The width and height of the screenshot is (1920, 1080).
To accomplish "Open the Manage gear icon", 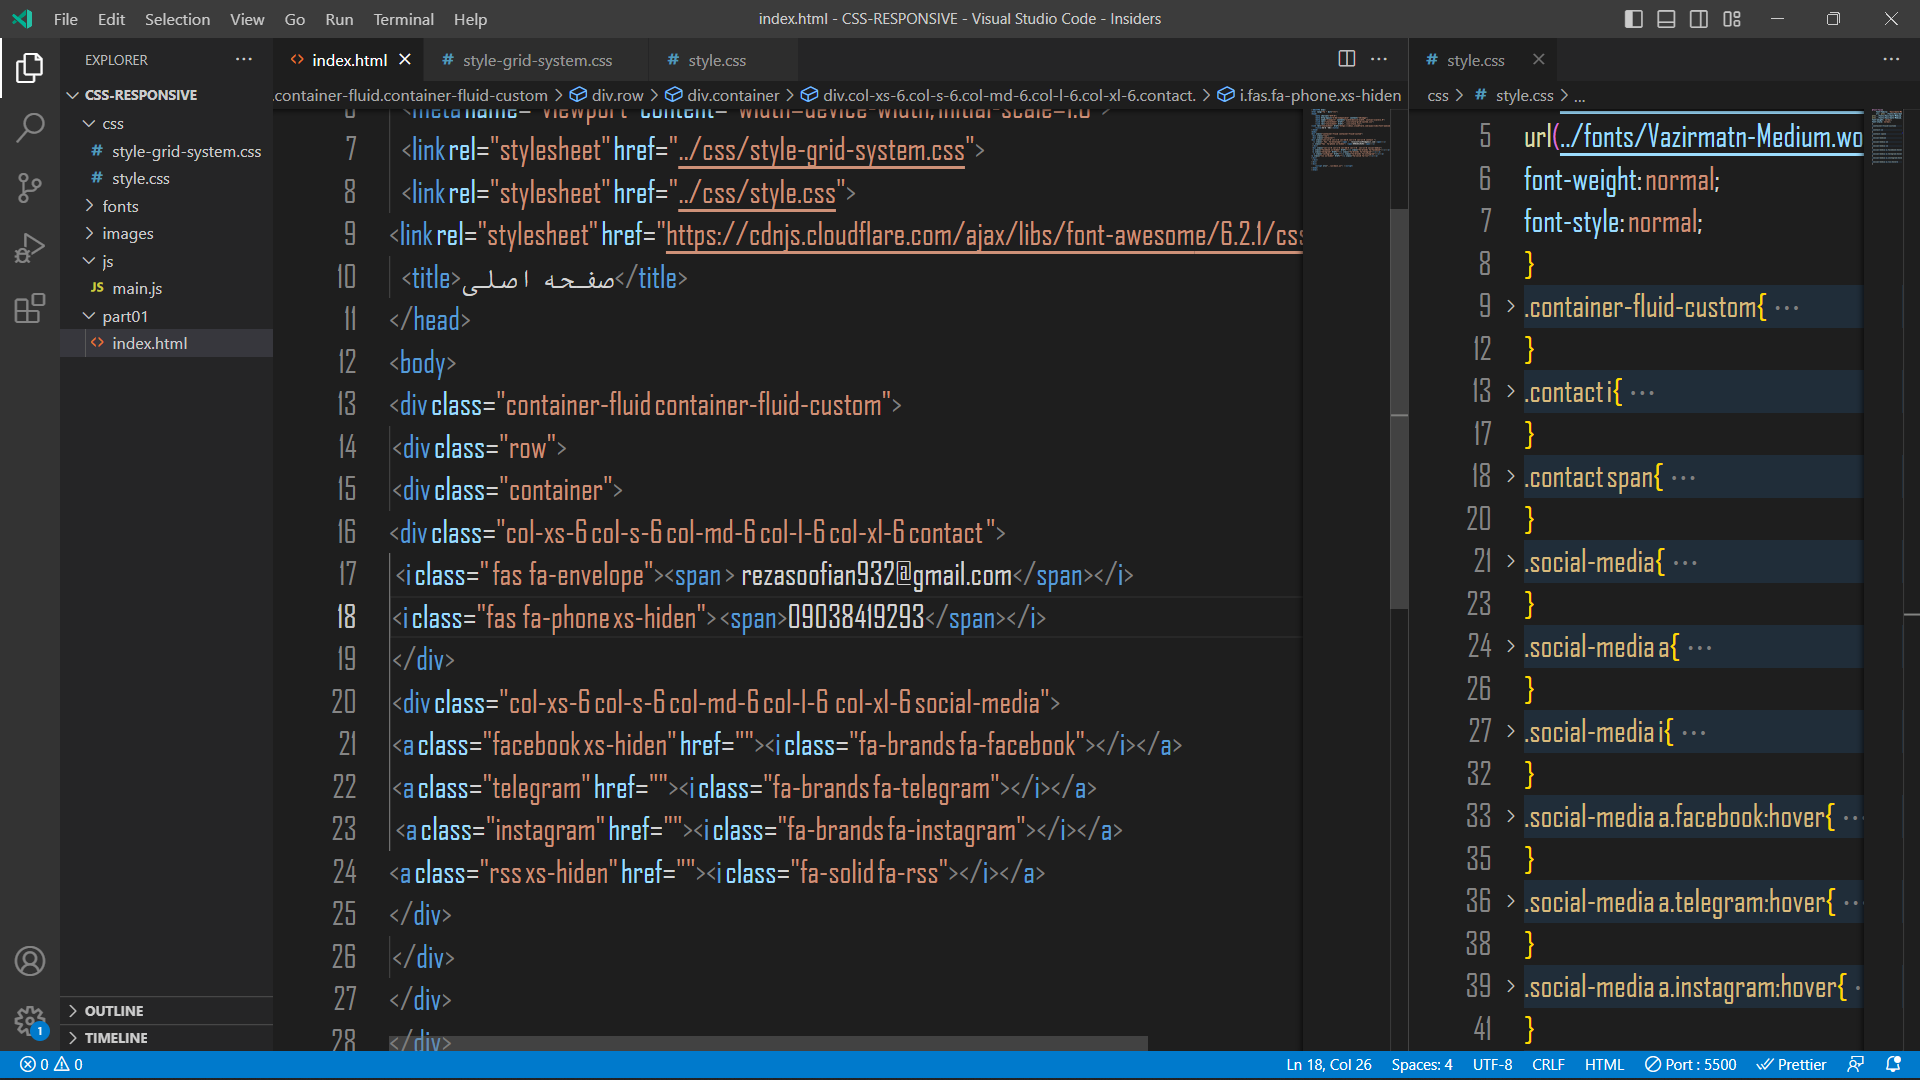I will click(30, 1021).
